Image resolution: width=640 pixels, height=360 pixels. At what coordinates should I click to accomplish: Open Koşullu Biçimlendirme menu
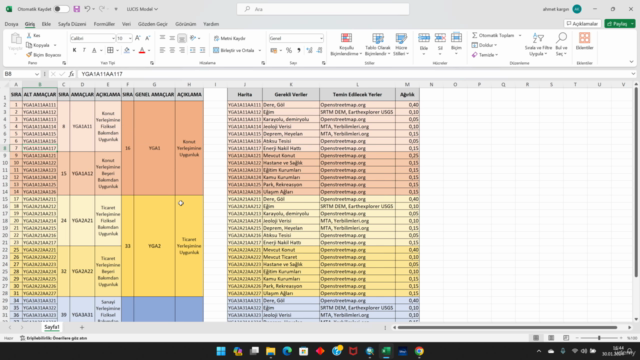pos(346,44)
